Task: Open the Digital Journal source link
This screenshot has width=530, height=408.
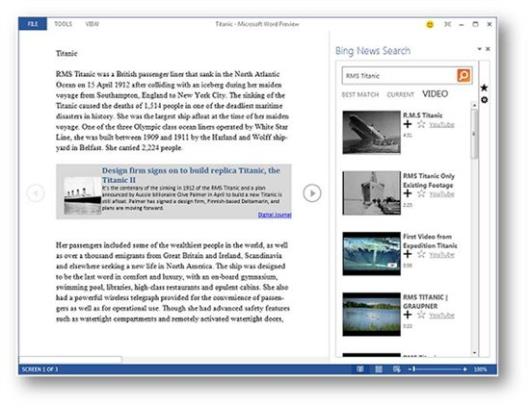Action: click(274, 215)
